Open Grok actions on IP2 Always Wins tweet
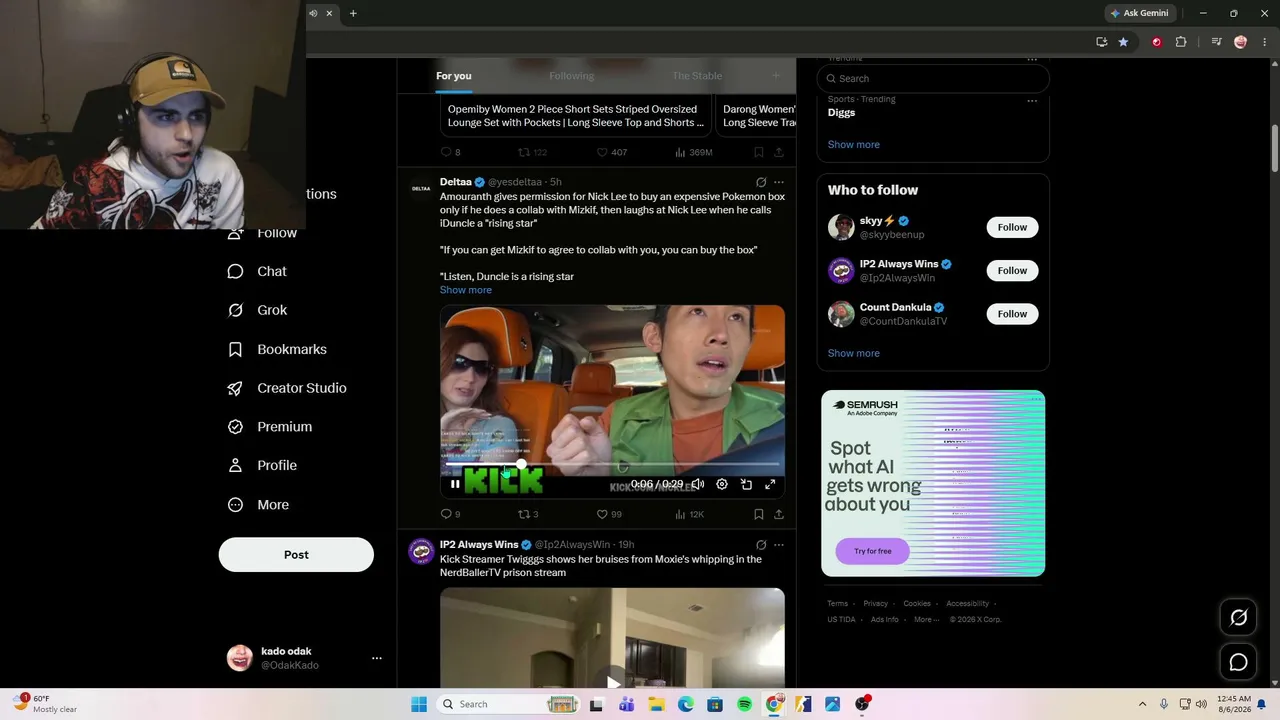 point(761,545)
